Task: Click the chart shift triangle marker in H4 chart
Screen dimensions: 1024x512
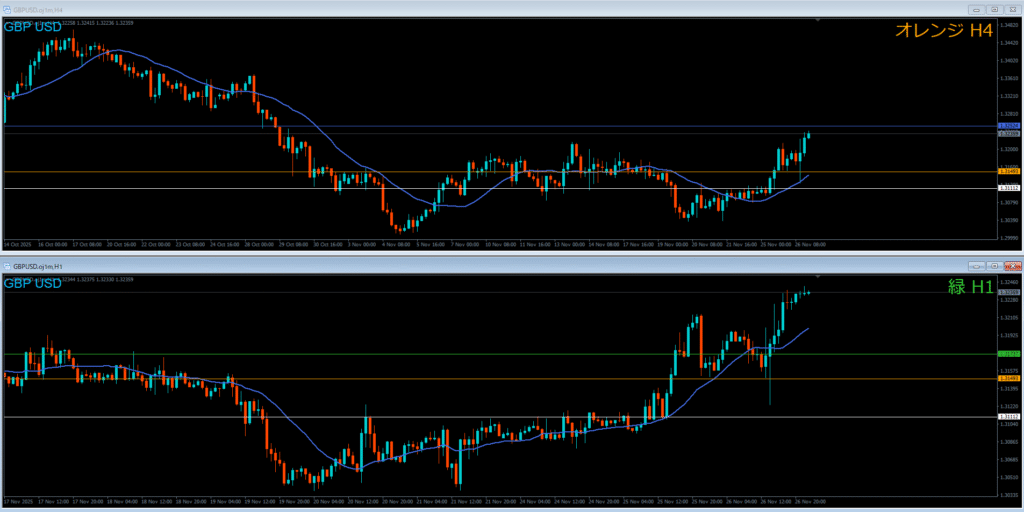Action: click(818, 20)
